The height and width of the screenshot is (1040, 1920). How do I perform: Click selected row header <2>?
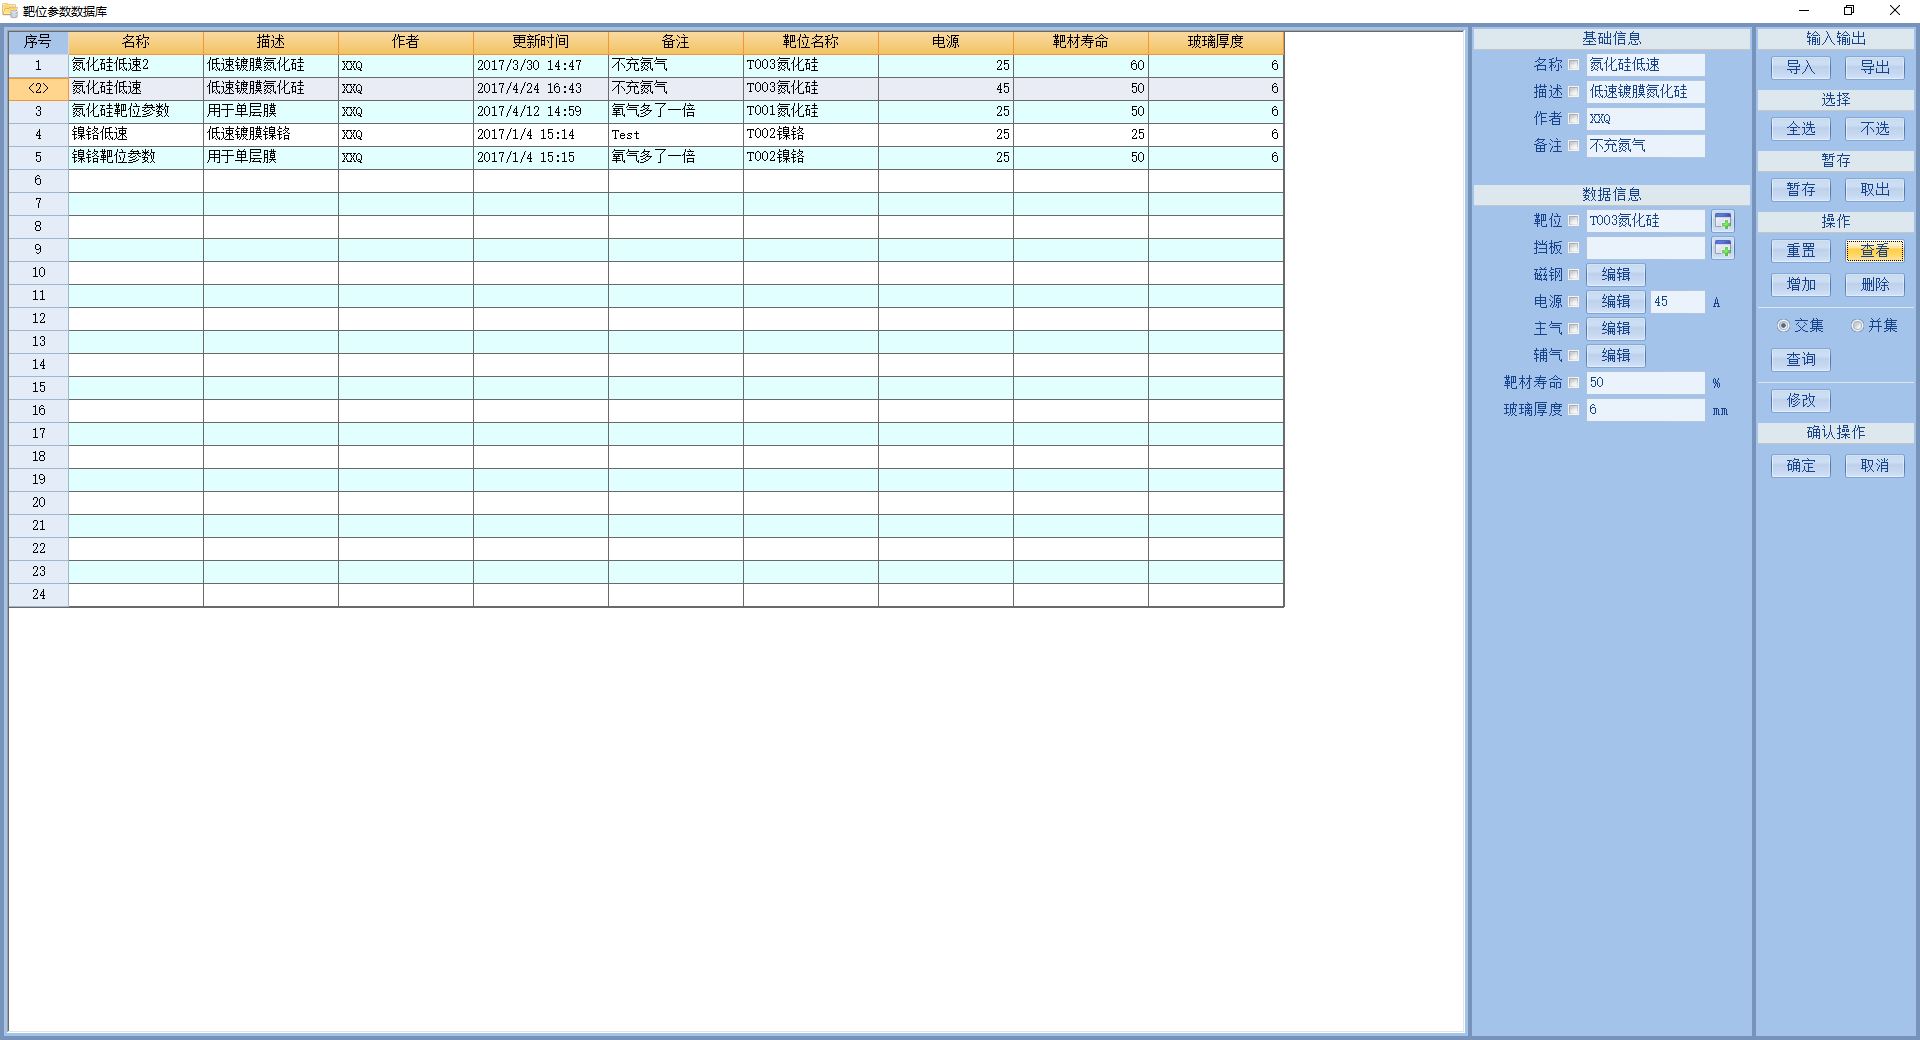(38, 88)
